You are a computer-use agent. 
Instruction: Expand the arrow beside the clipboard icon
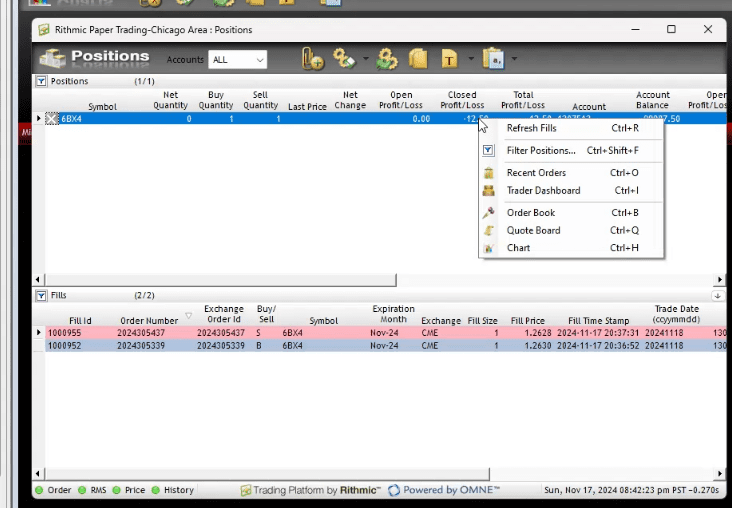pyautogui.click(x=514, y=60)
